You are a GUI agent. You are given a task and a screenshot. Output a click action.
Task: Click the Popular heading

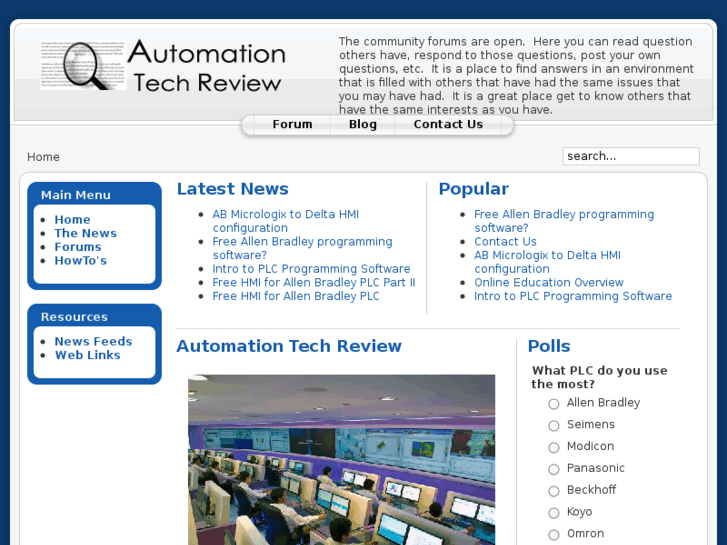pyautogui.click(x=473, y=189)
